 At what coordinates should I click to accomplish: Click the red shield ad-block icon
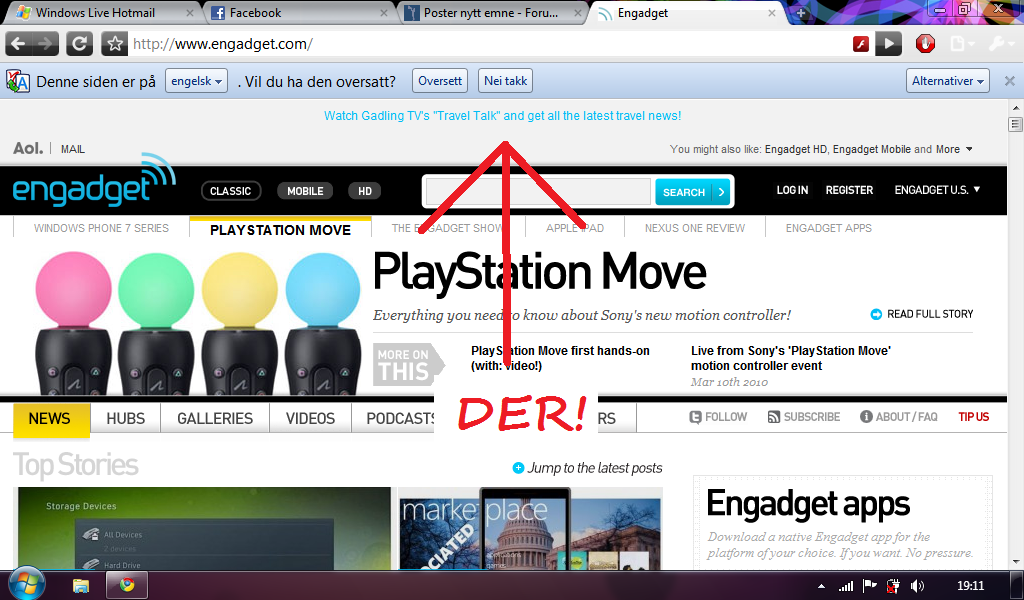click(925, 44)
